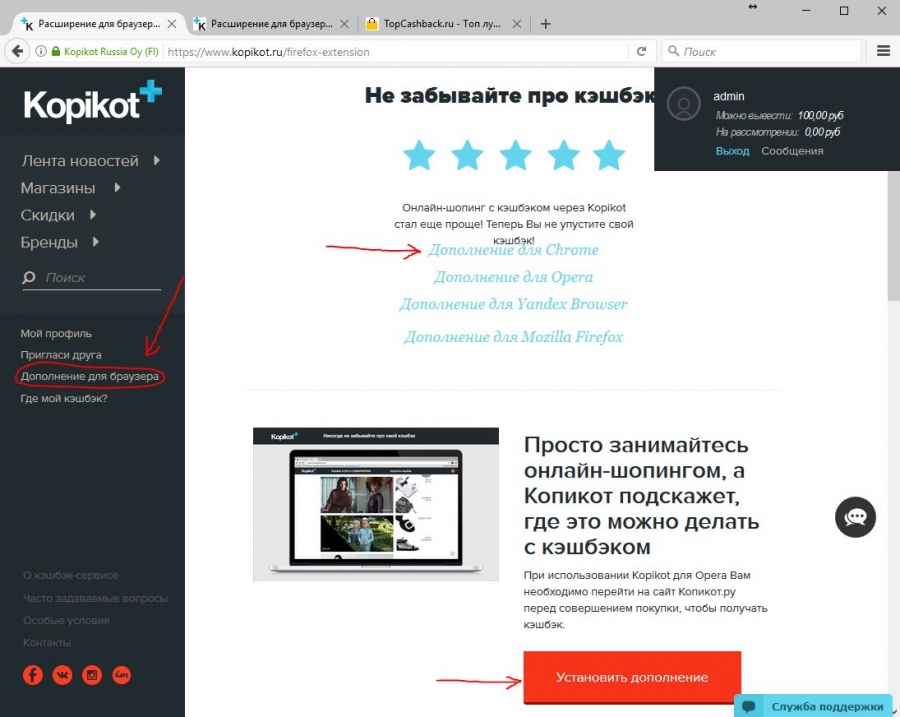Switch to the inactive second Расширение для браузера tab
Screen dimensions: 900x717
pyautogui.click(x=271, y=24)
